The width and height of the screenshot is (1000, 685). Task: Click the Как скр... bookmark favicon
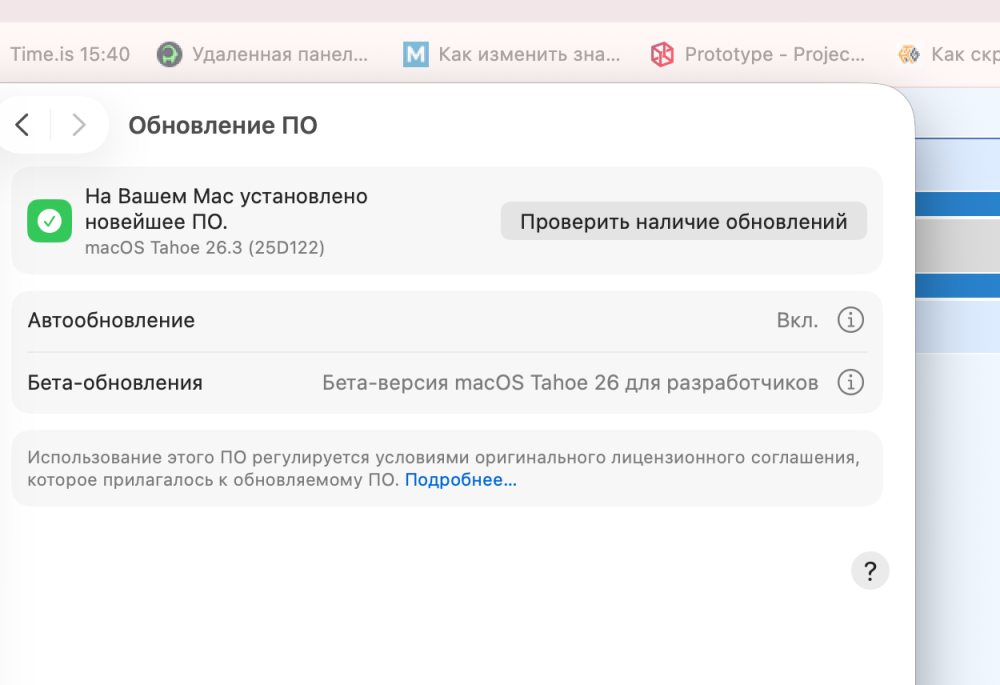point(909,54)
